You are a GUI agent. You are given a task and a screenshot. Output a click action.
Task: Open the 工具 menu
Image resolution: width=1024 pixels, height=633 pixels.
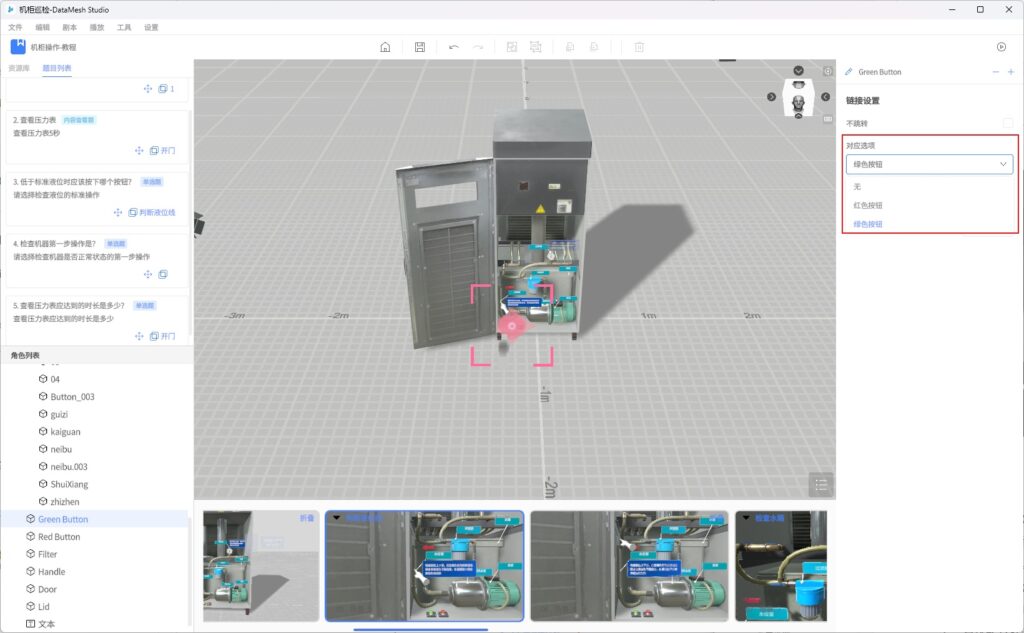124,28
